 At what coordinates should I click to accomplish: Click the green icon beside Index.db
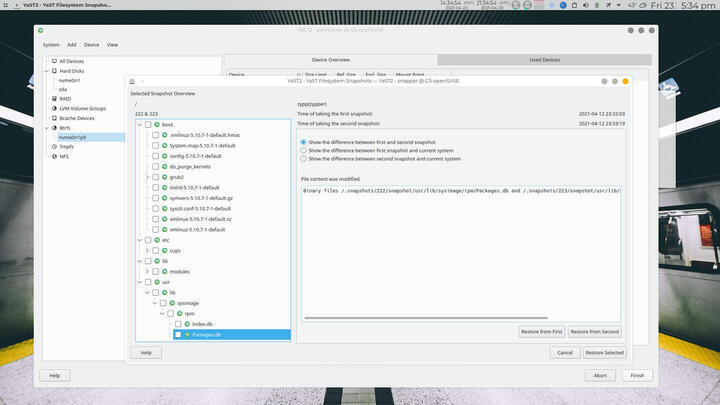tap(187, 324)
